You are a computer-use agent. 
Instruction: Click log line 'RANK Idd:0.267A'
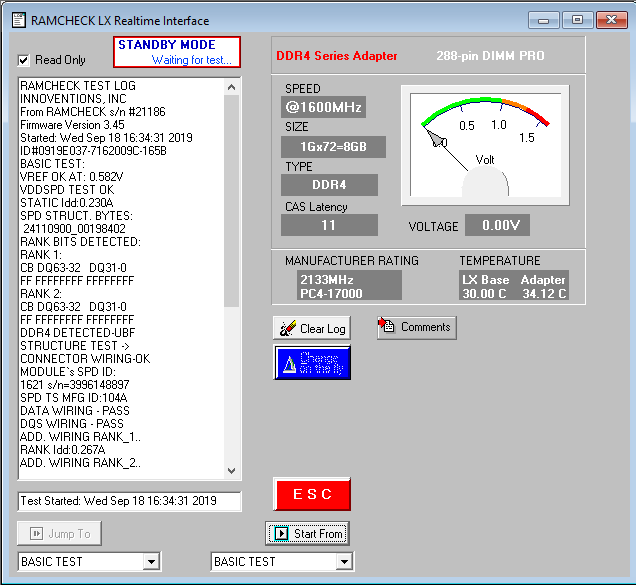tap(62, 450)
